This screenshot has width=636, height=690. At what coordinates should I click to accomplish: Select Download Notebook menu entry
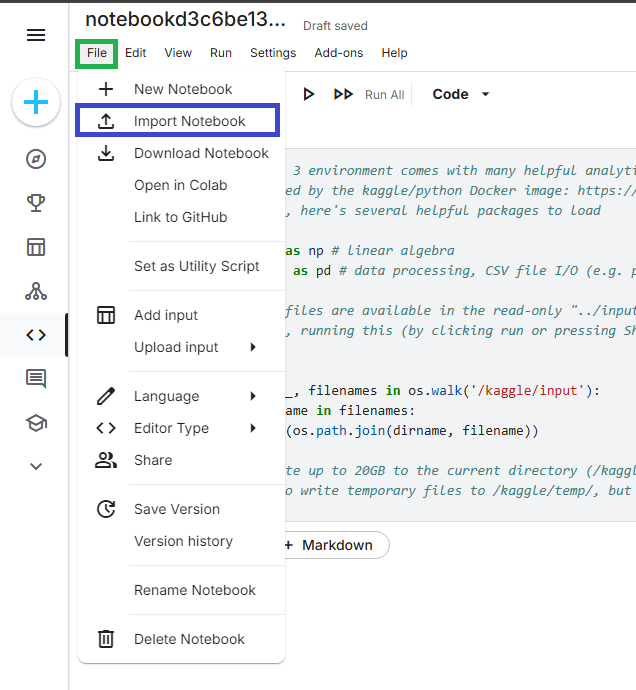[x=181, y=153]
